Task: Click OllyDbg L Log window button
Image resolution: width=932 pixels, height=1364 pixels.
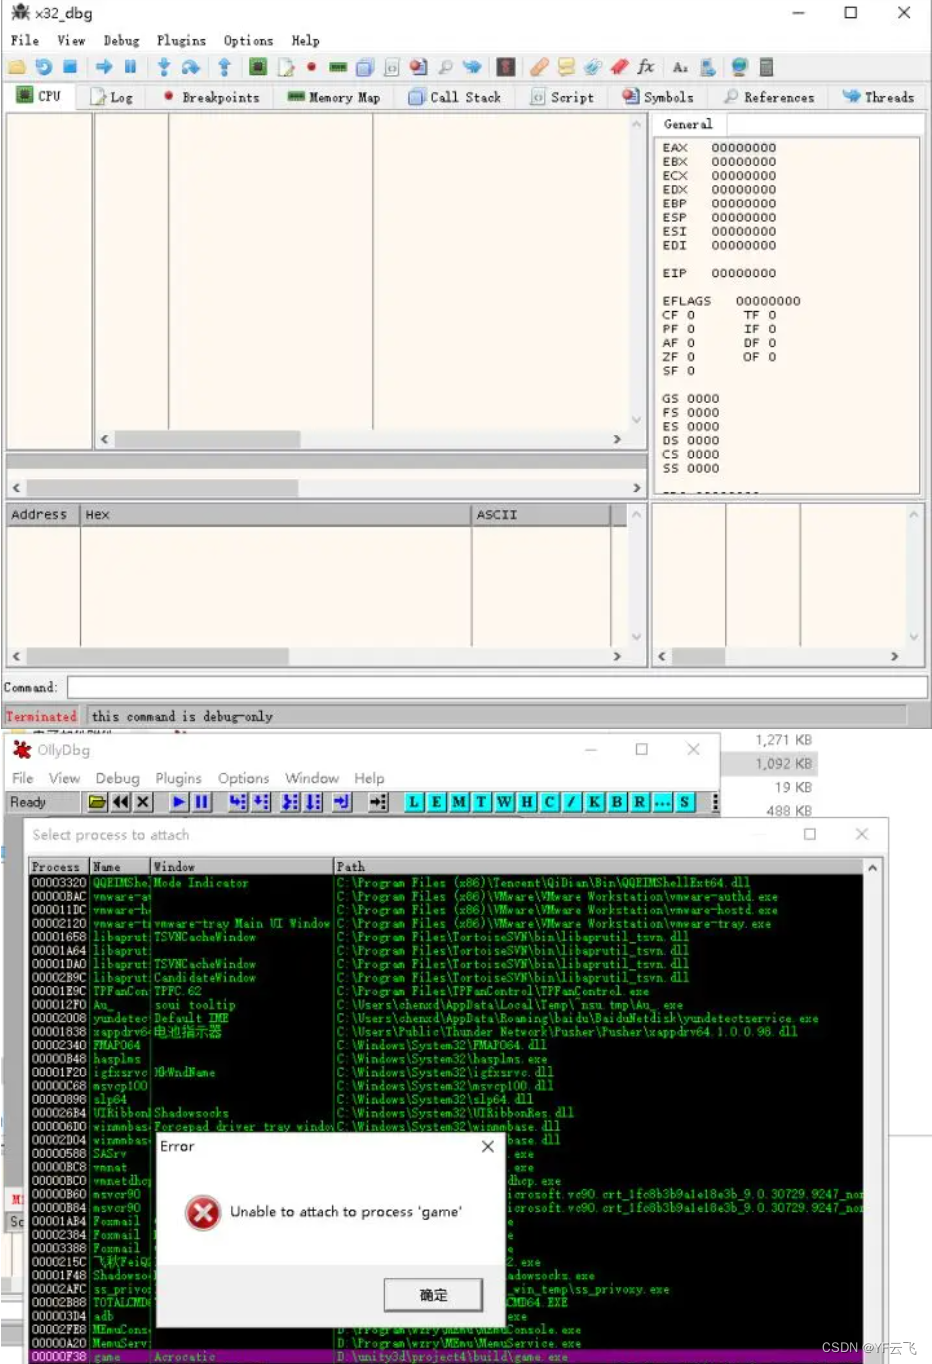Action: 414,802
